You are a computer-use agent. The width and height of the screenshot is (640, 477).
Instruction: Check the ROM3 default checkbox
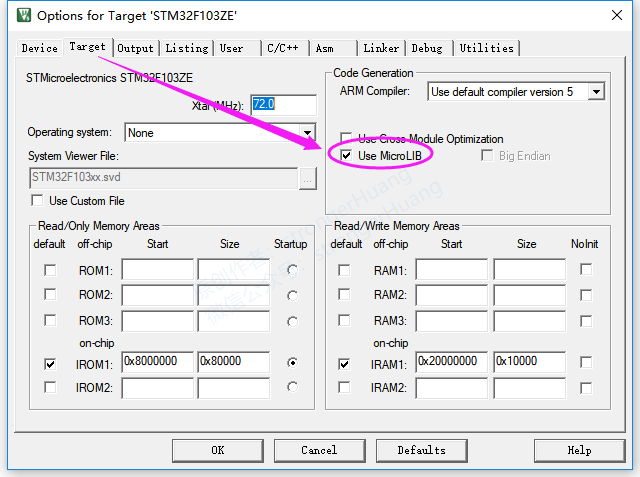(x=50, y=320)
